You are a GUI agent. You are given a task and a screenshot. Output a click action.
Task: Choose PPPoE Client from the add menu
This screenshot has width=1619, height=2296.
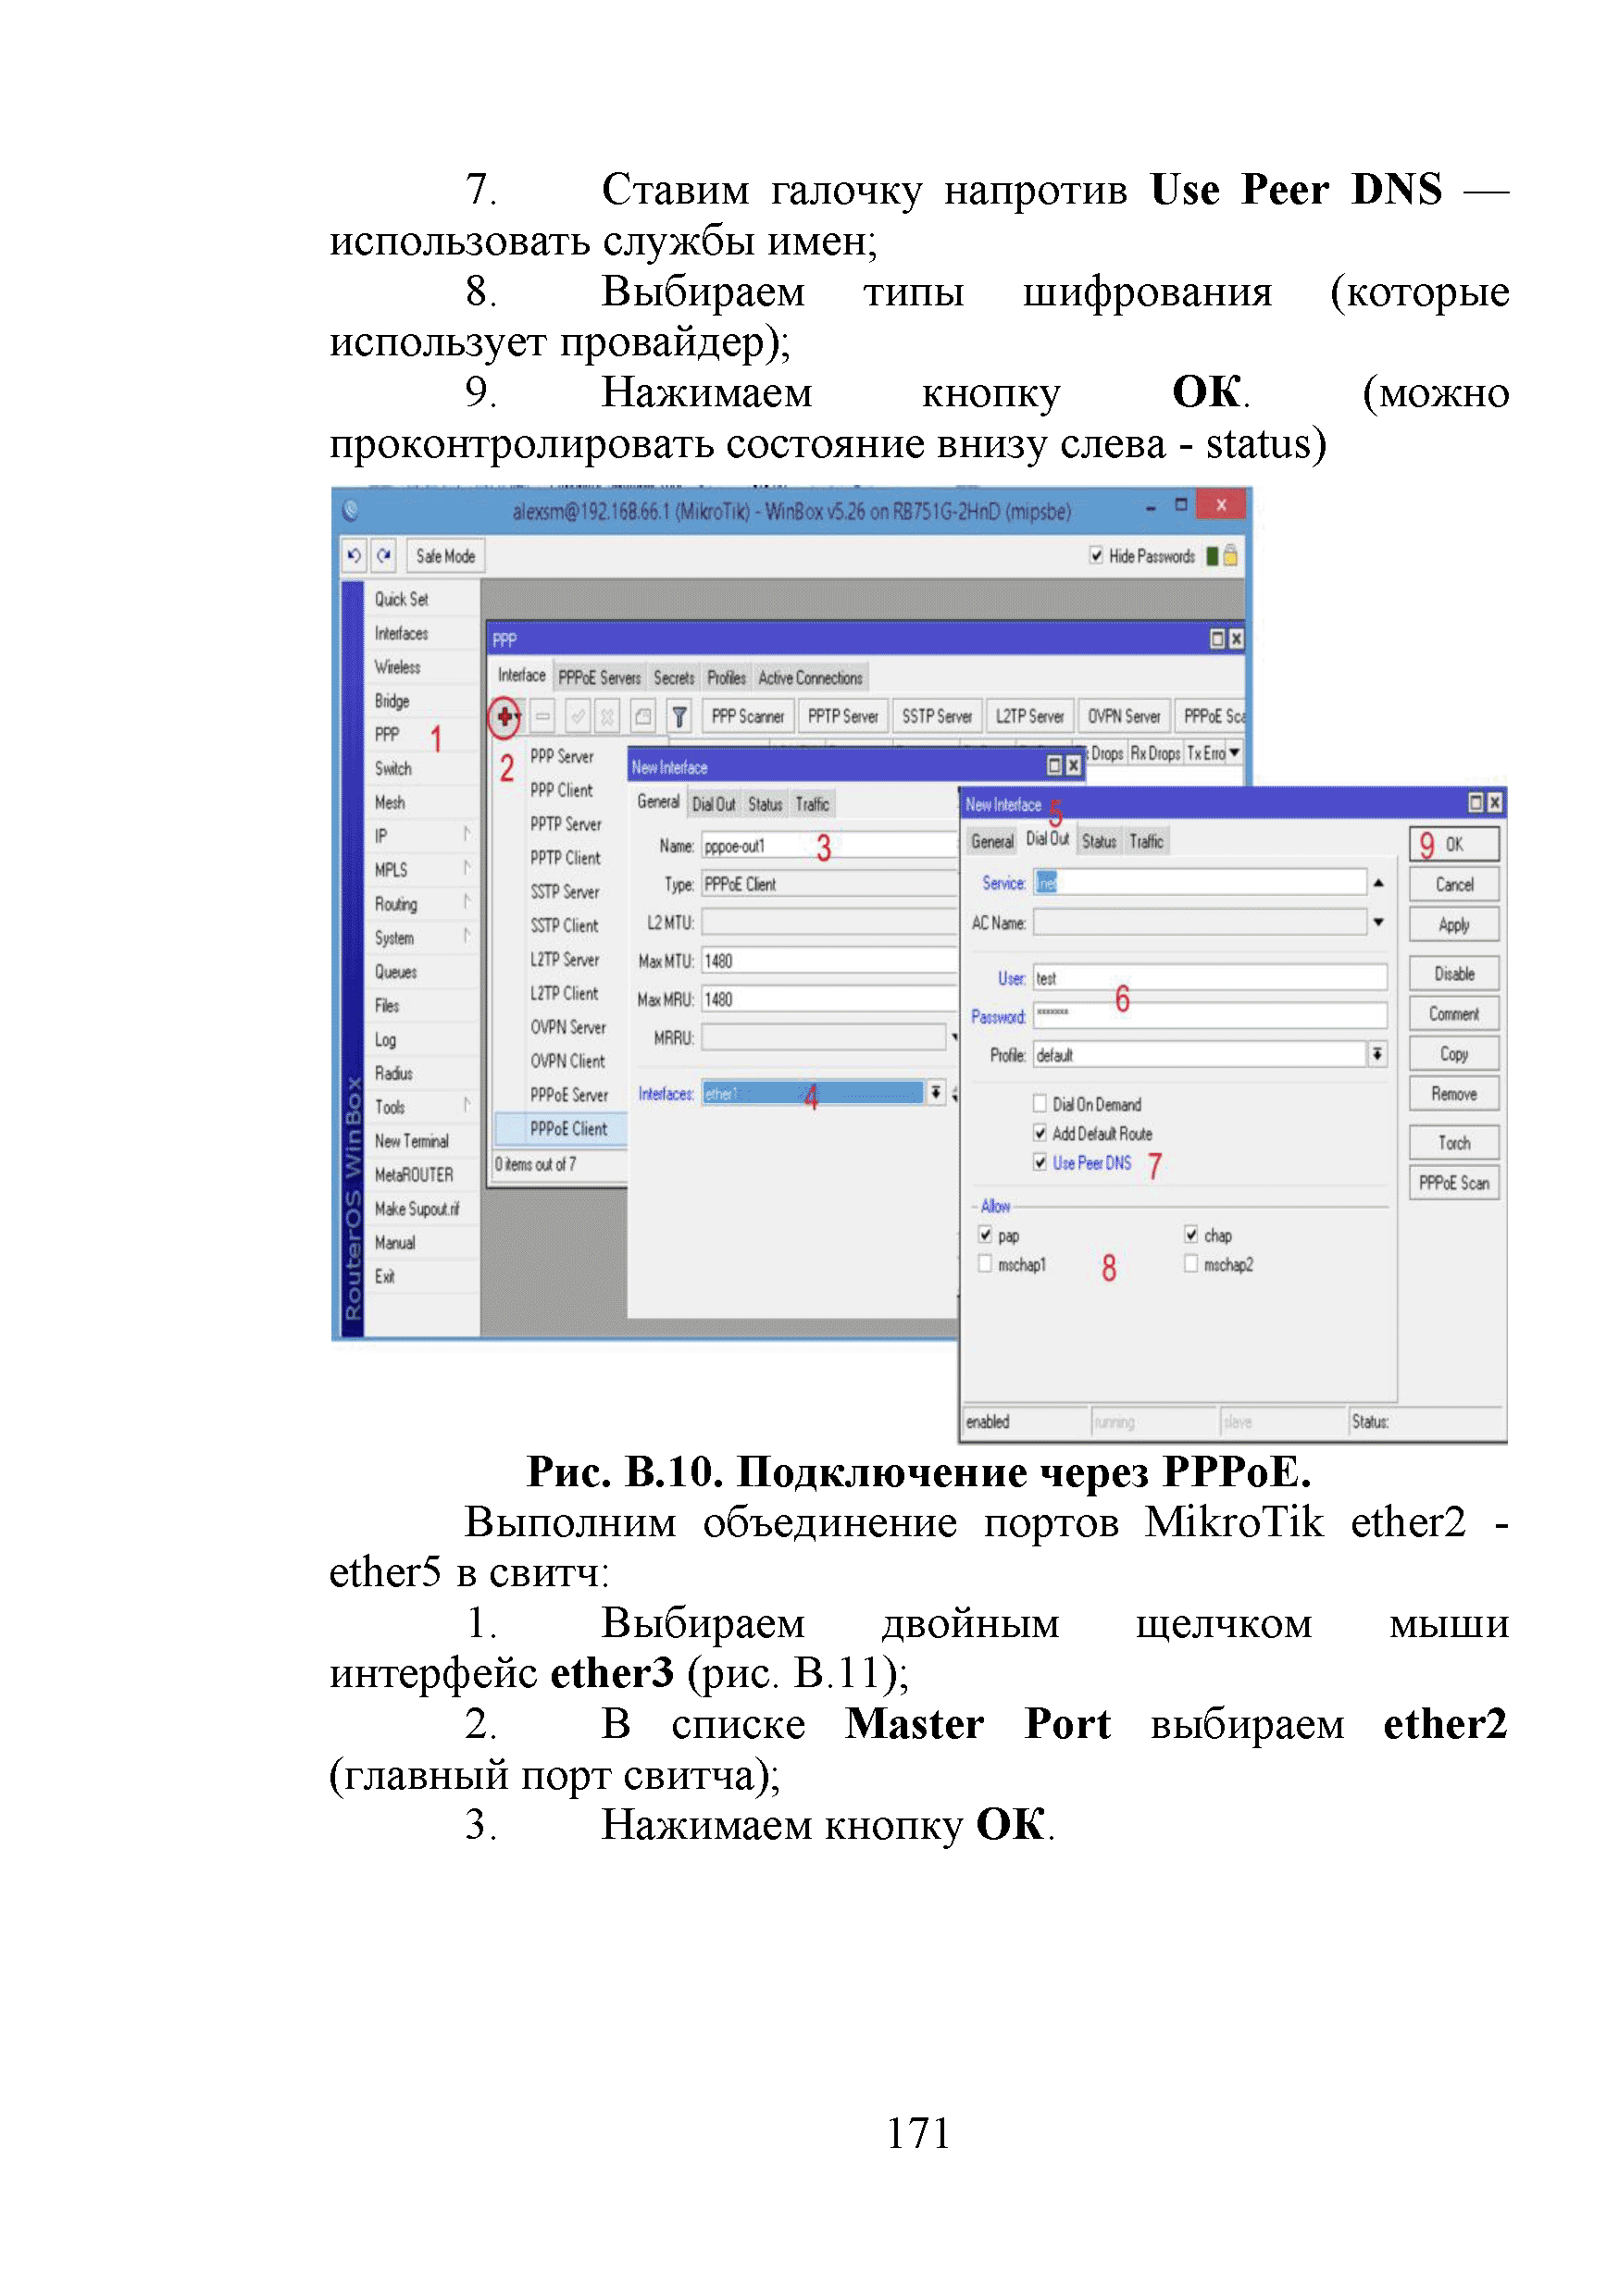click(569, 1128)
